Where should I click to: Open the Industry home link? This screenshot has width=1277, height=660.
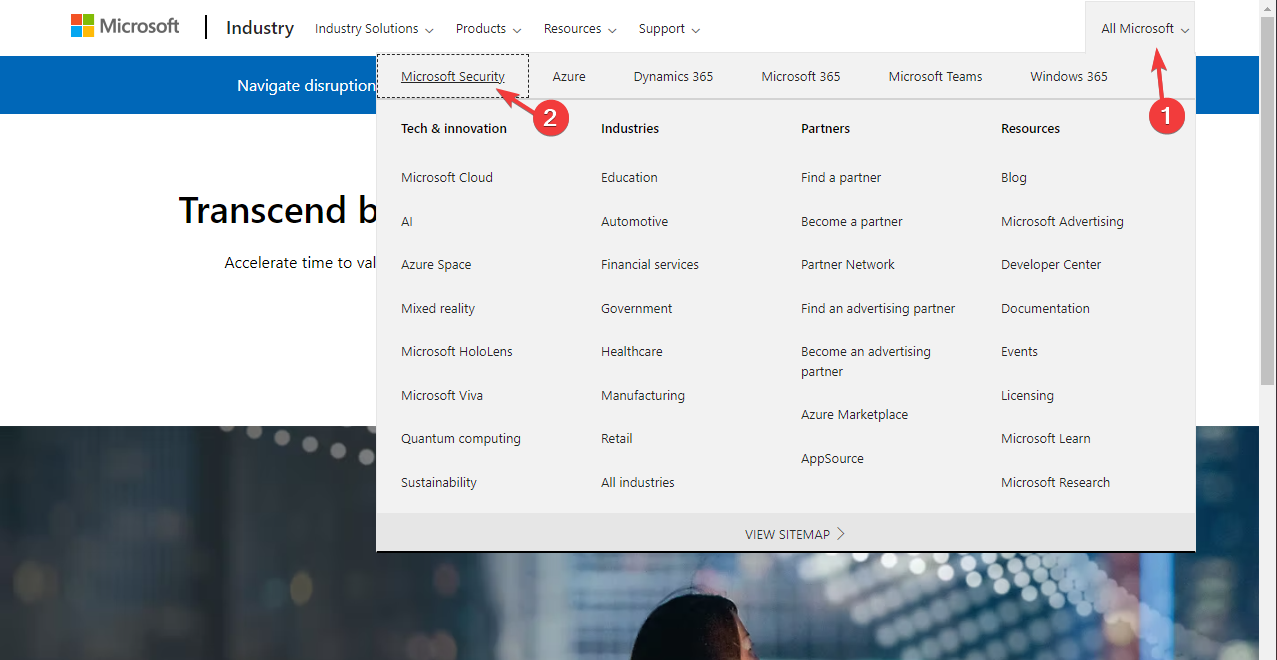pyautogui.click(x=260, y=28)
